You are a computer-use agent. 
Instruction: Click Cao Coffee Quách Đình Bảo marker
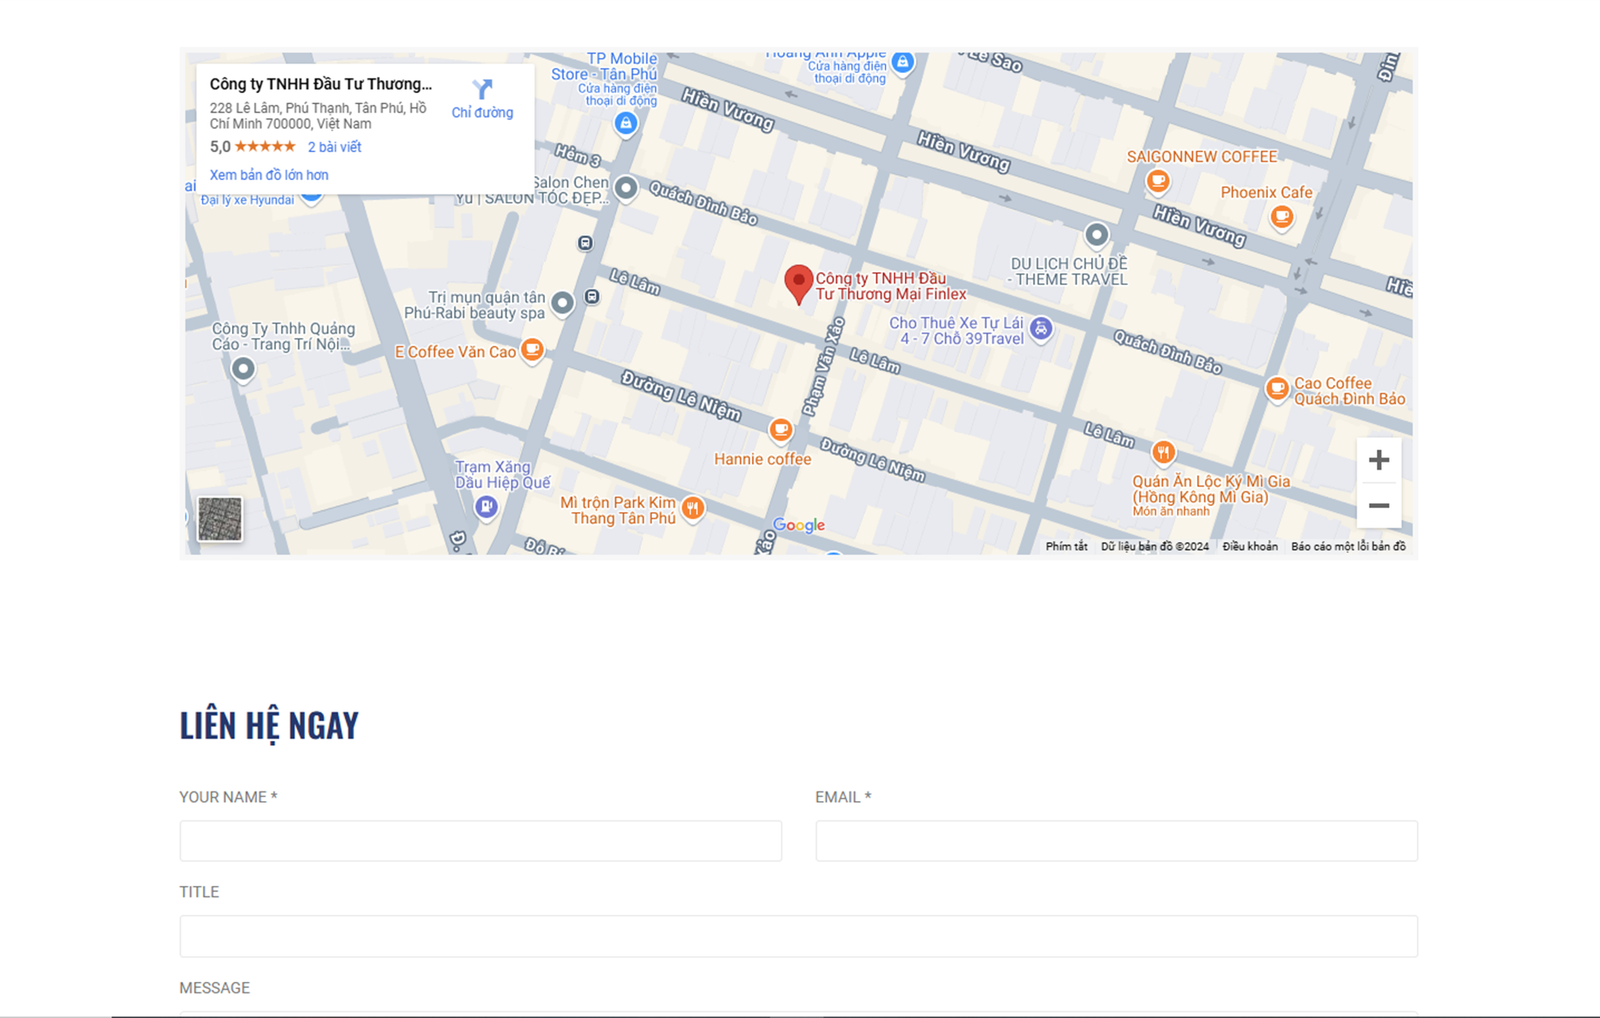pos(1277,388)
